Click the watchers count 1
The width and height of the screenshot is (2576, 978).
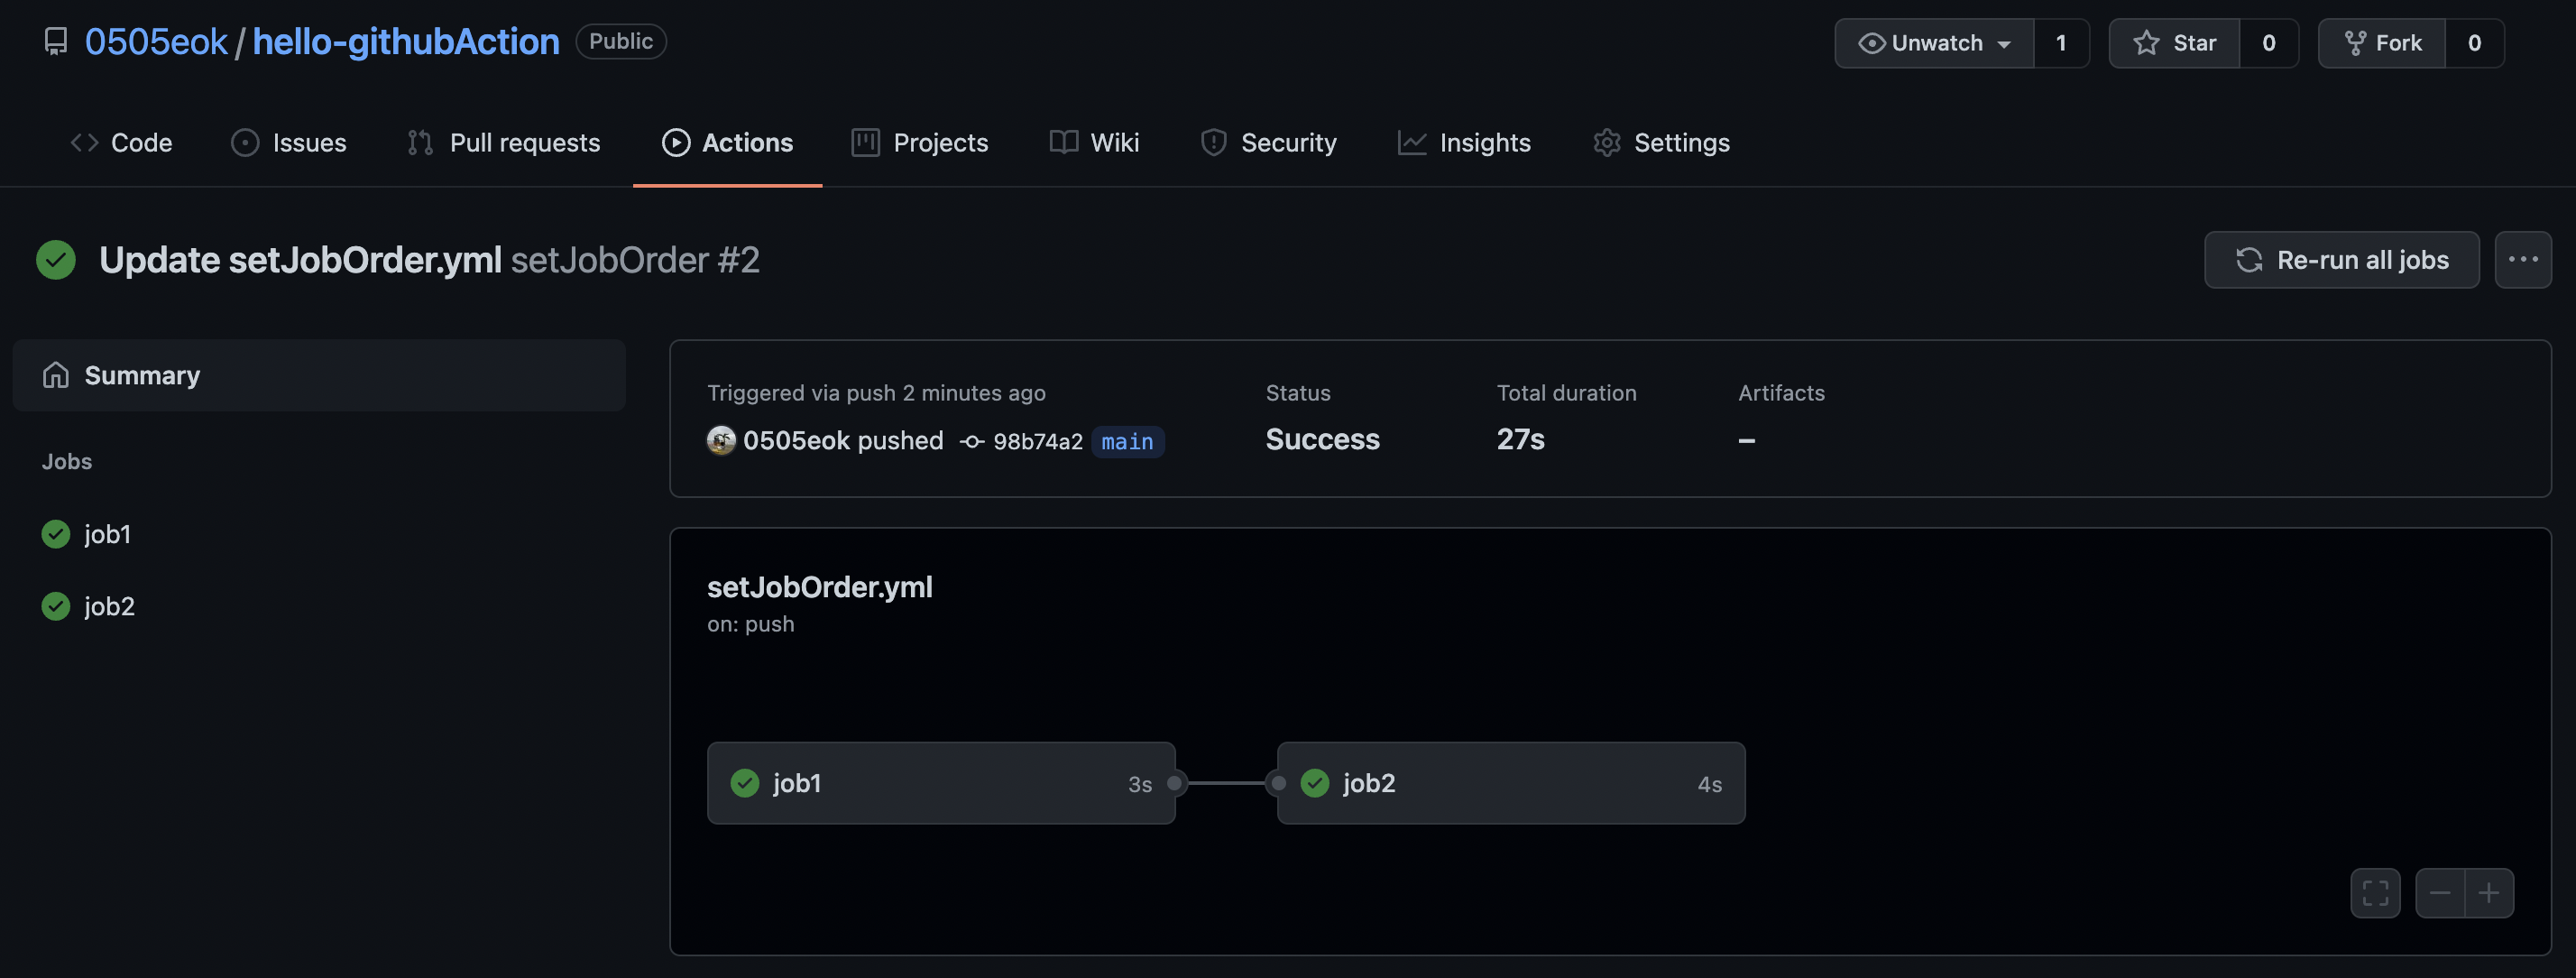pyautogui.click(x=2061, y=43)
